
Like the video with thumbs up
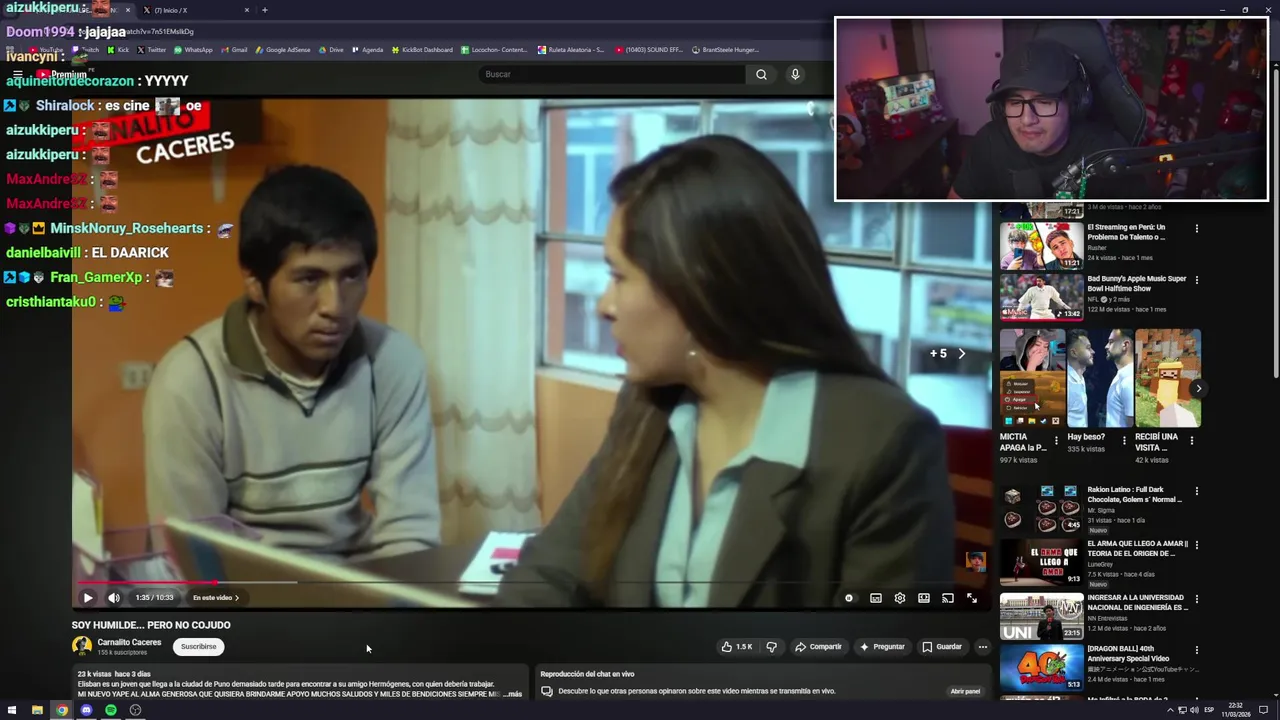[x=737, y=647]
